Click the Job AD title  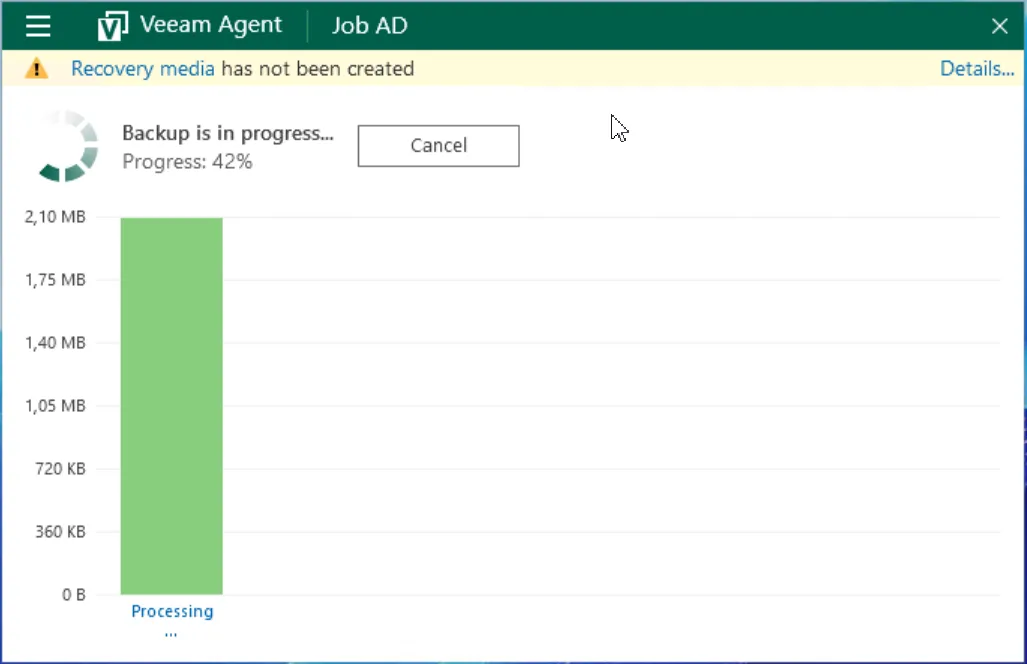pyautogui.click(x=369, y=26)
